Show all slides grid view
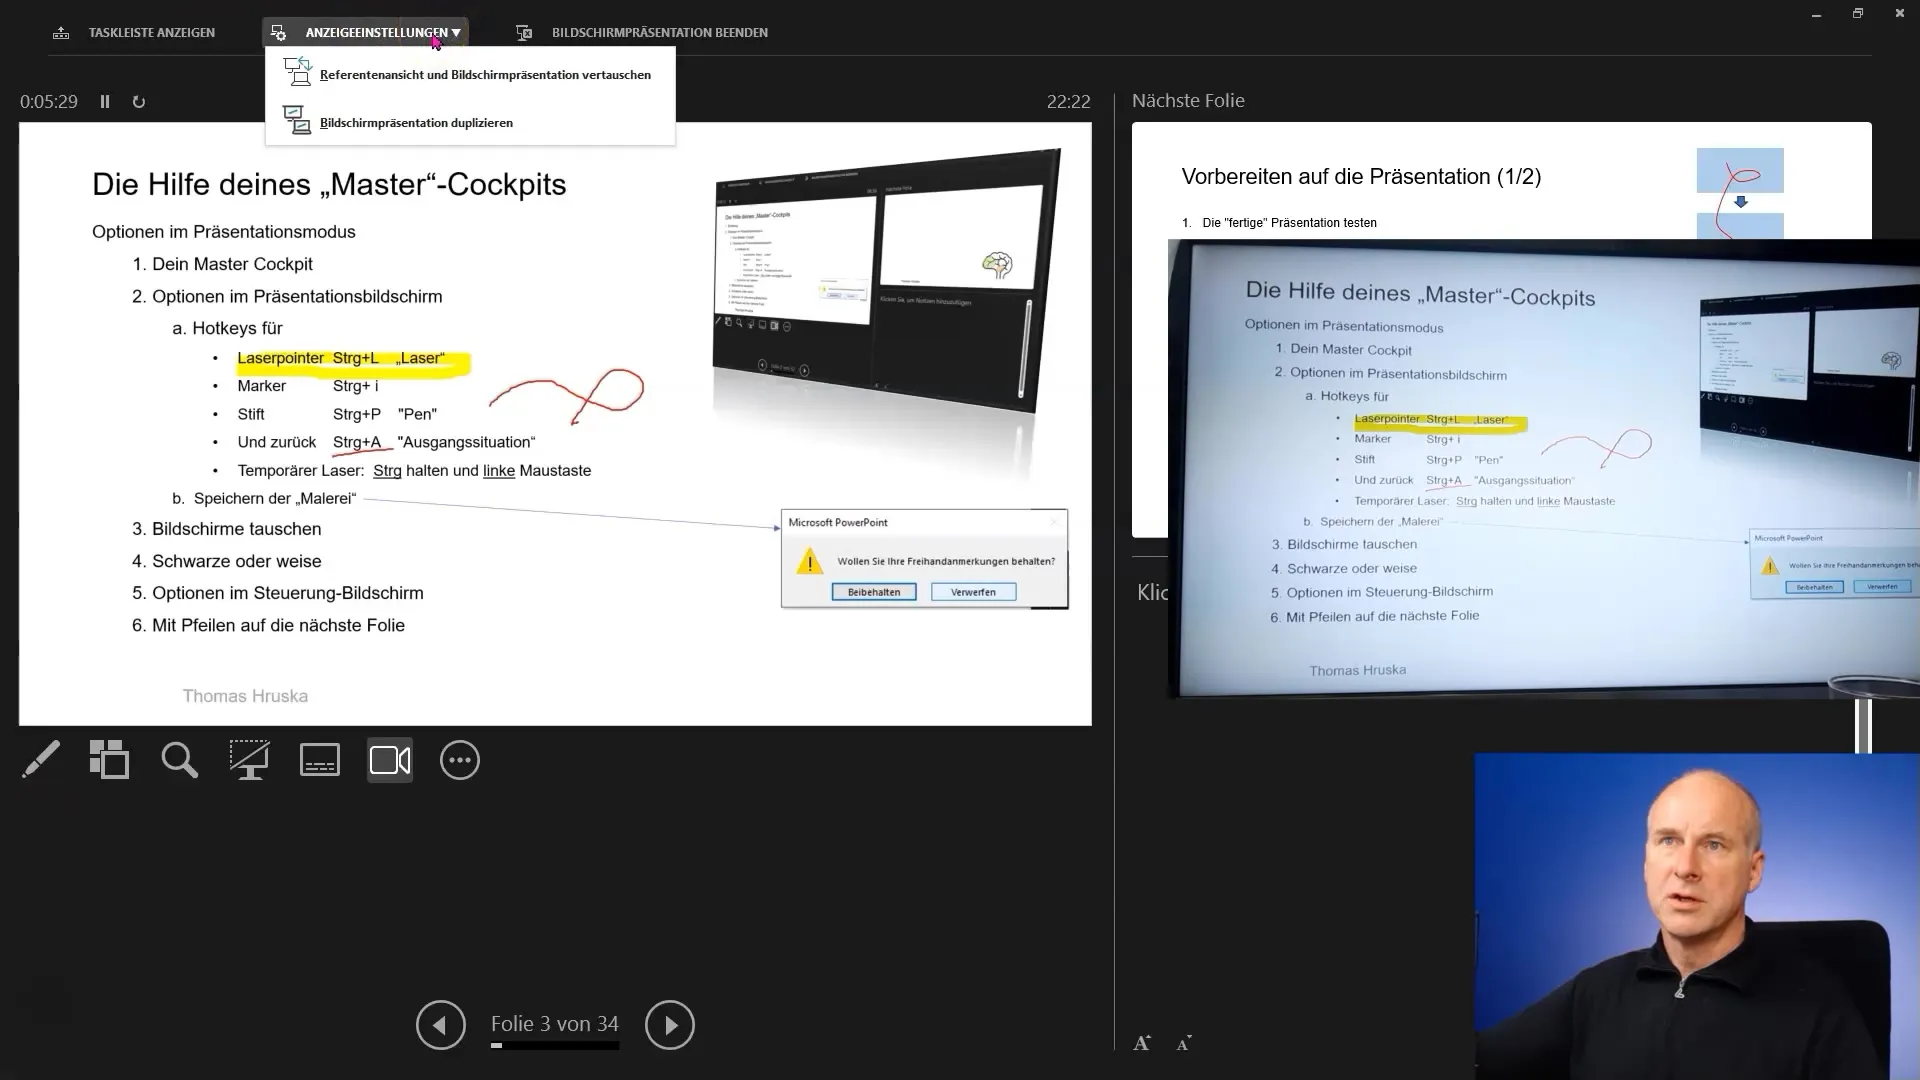The image size is (1920, 1080). click(109, 760)
